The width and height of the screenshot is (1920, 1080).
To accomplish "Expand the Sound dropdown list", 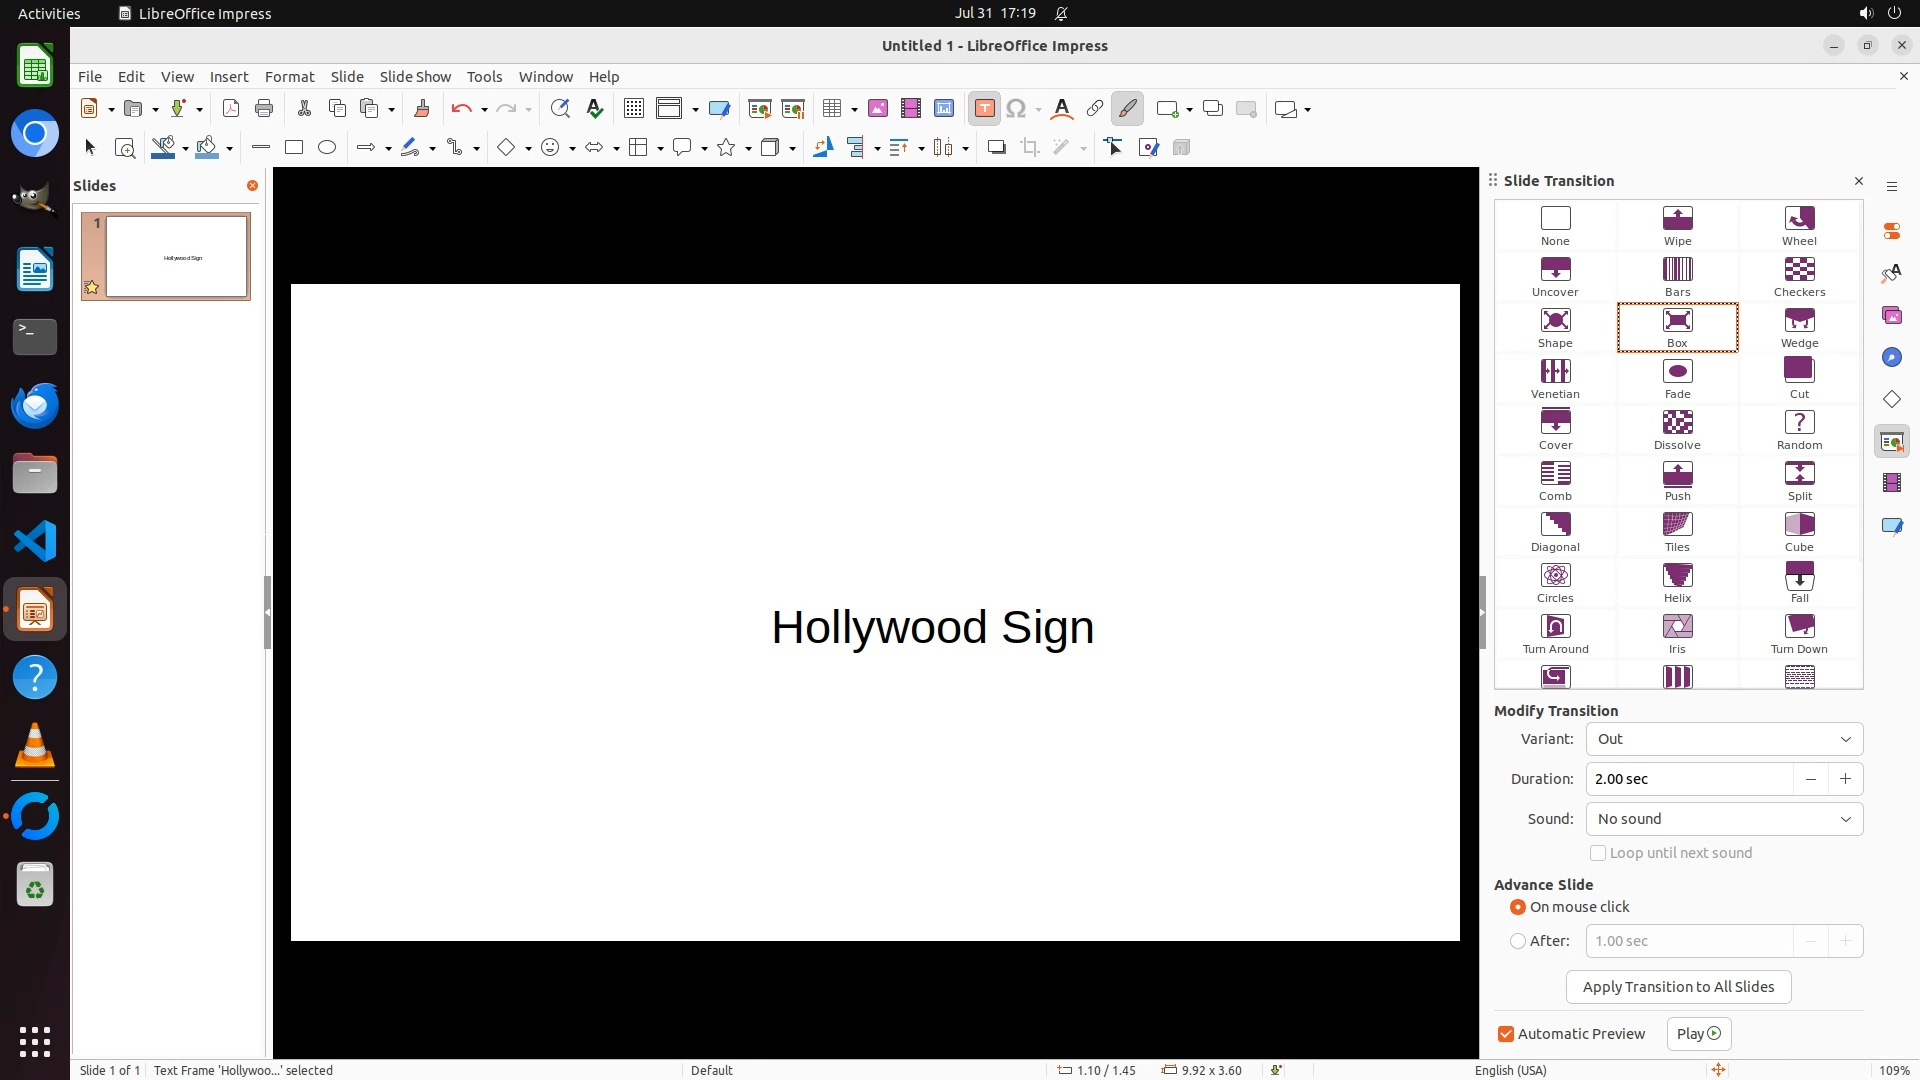I will (x=1724, y=819).
